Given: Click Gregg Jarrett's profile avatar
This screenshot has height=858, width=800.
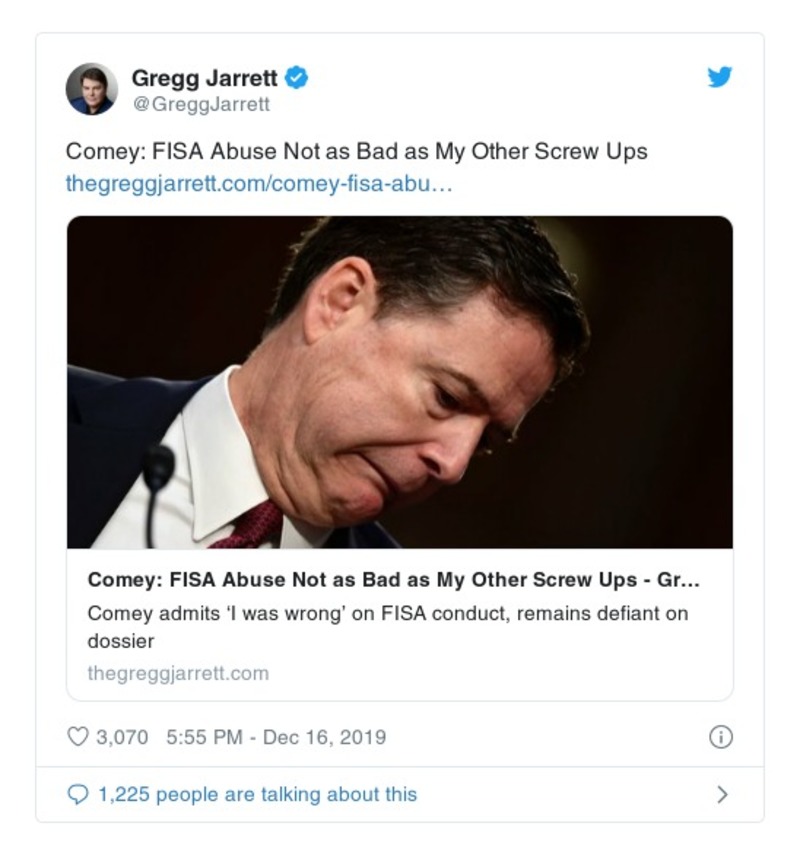Looking at the screenshot, I should pyautogui.click(x=92, y=89).
